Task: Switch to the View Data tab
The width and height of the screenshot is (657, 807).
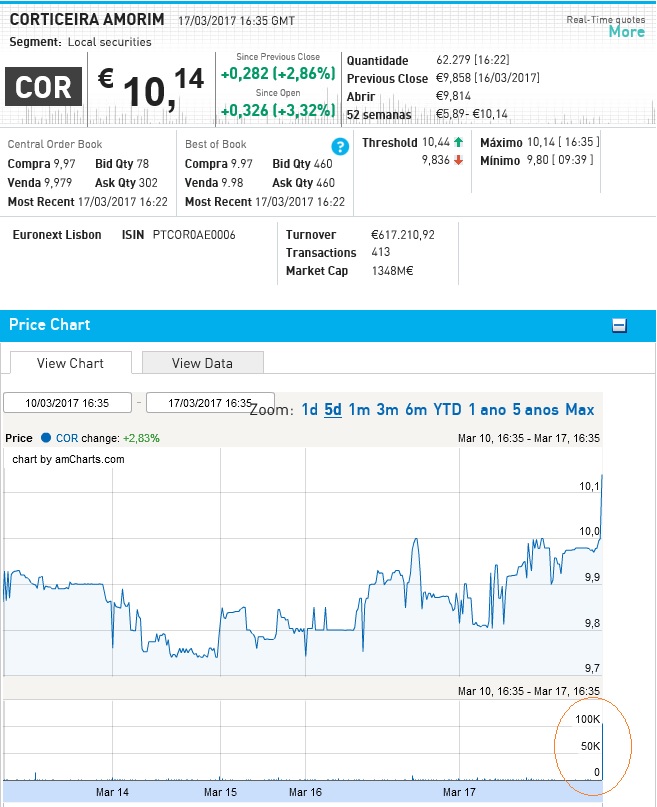Action: click(x=202, y=363)
